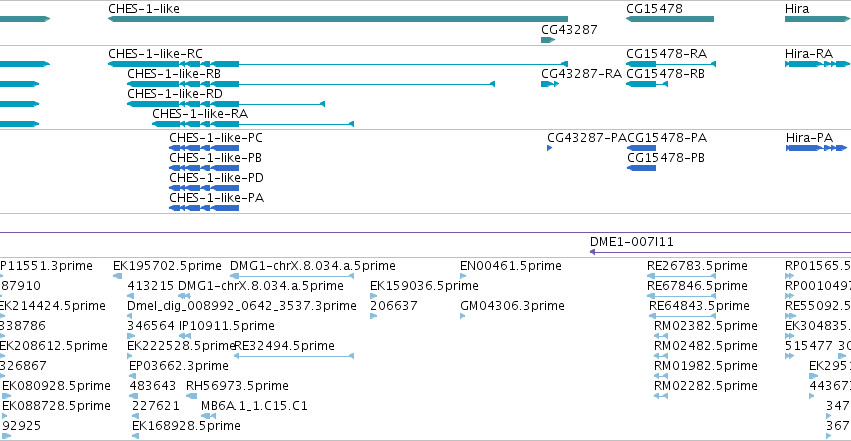851x441 pixels.
Task: Select the RM02282.5prime label
Action: point(706,386)
